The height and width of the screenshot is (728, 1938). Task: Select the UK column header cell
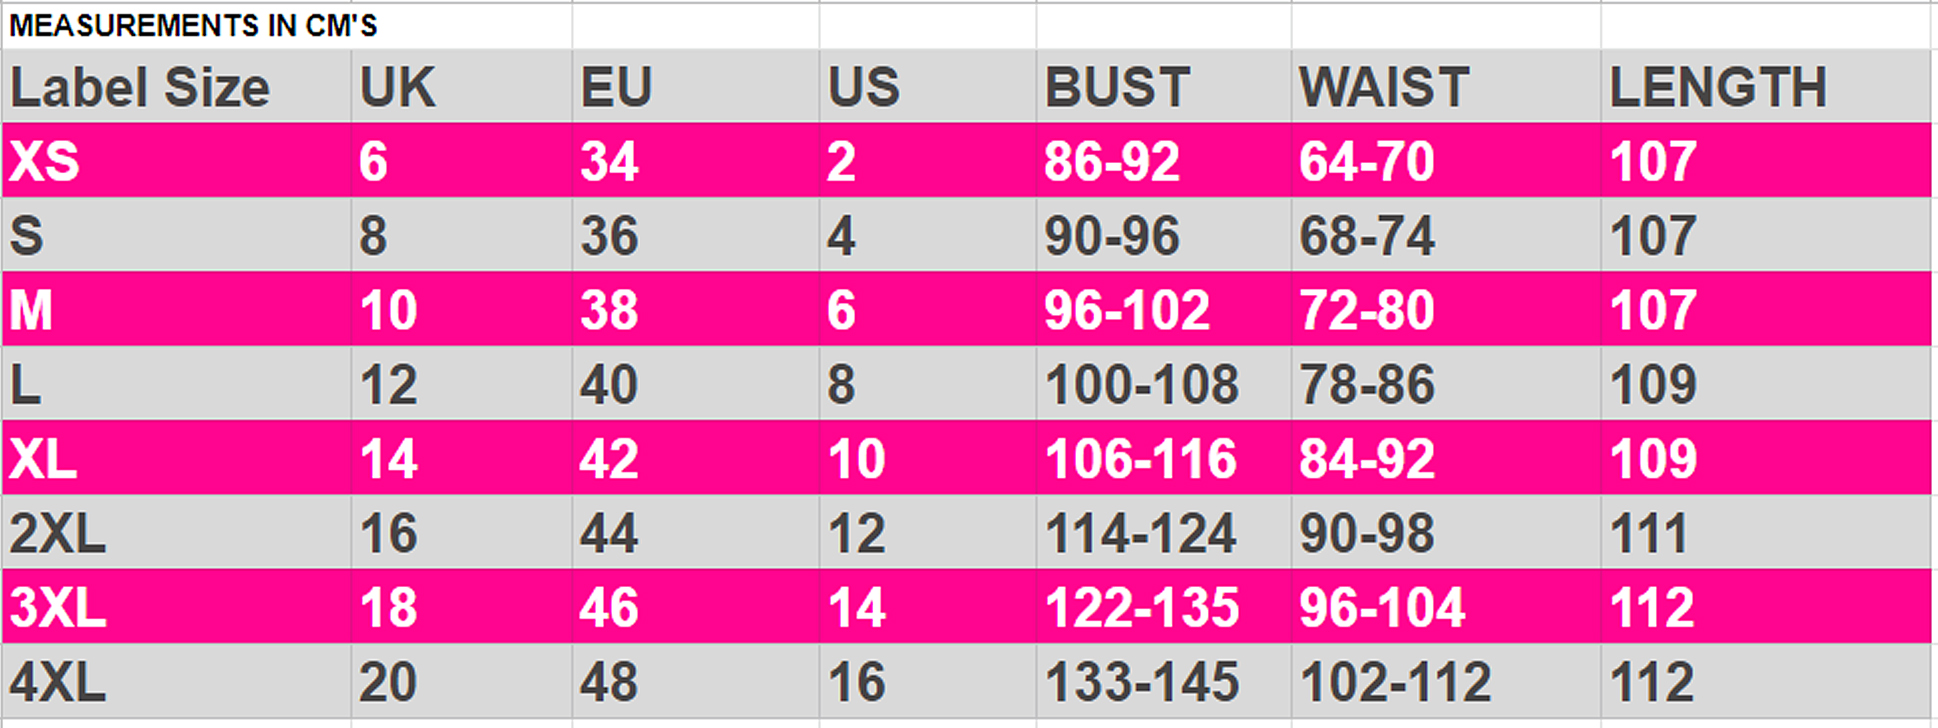(462, 86)
